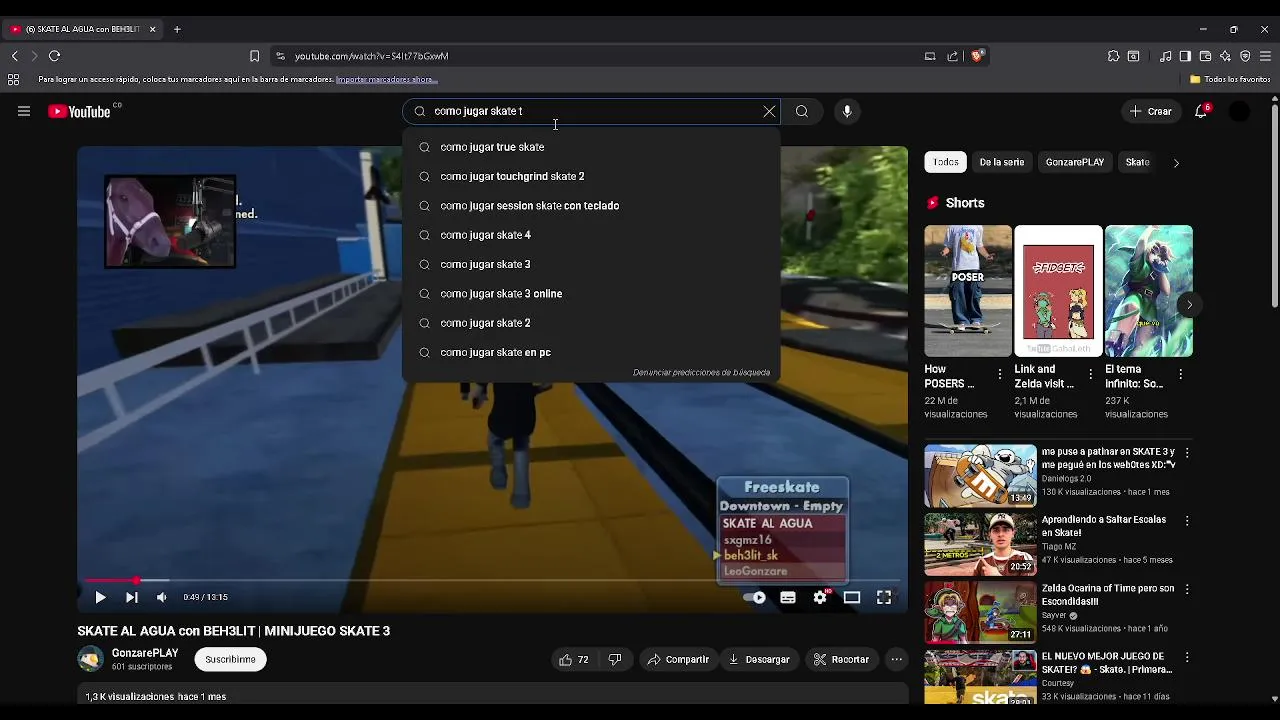The image size is (1280, 720).
Task: Open the Tiago MZ video thumbnail
Action: 980,544
